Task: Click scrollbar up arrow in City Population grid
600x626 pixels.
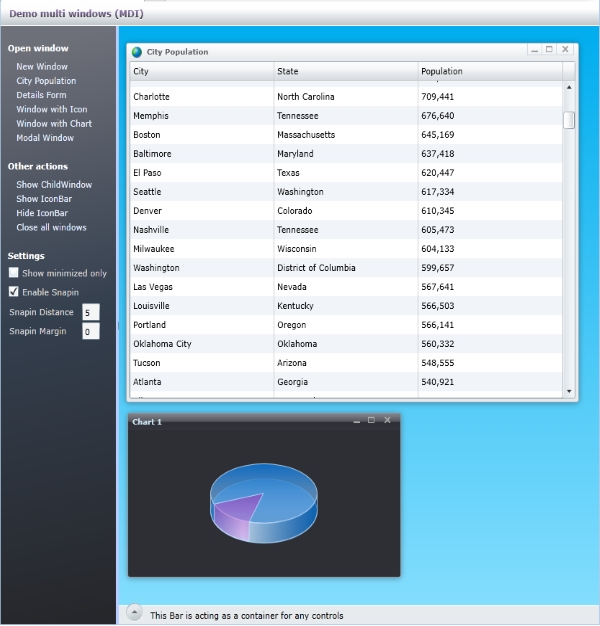Action: point(569,87)
